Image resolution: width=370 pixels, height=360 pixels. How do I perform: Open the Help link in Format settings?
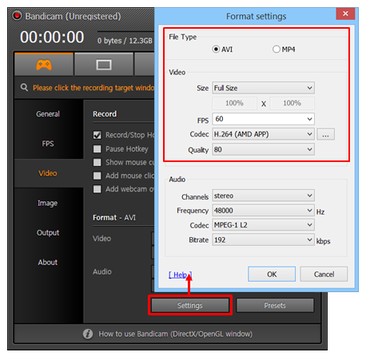180,275
